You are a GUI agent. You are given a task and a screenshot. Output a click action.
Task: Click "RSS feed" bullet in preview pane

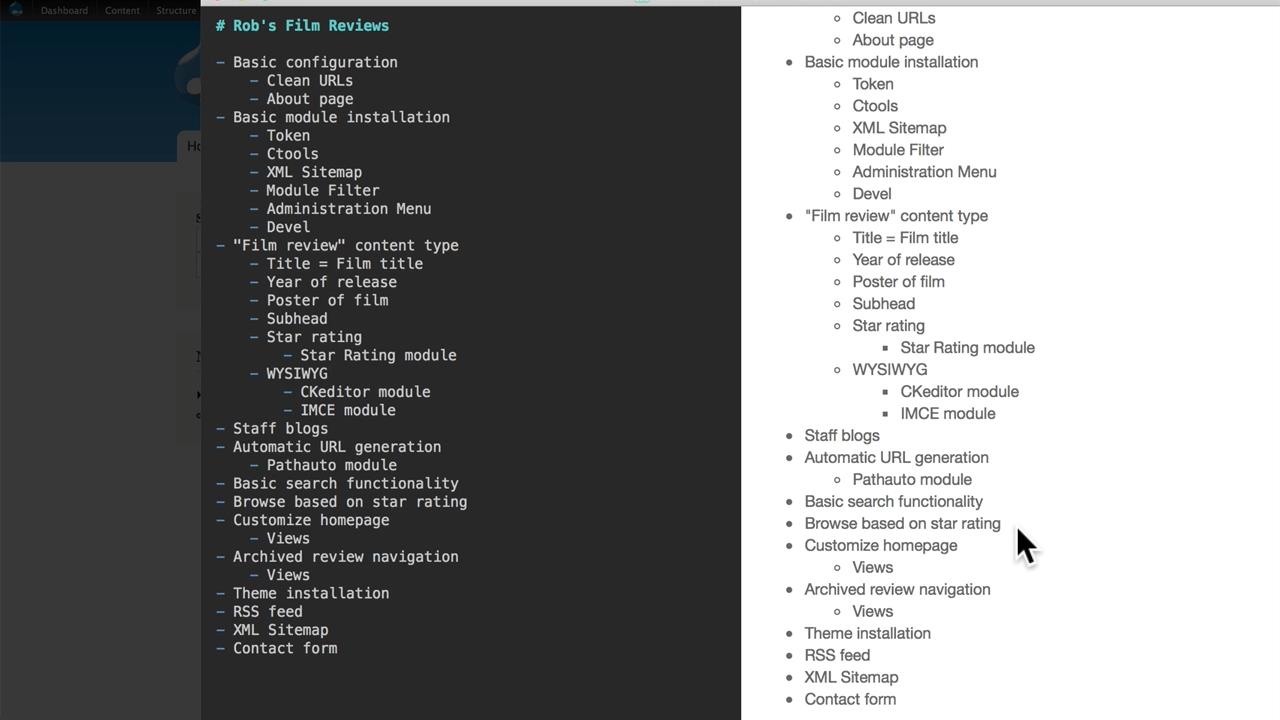(837, 656)
